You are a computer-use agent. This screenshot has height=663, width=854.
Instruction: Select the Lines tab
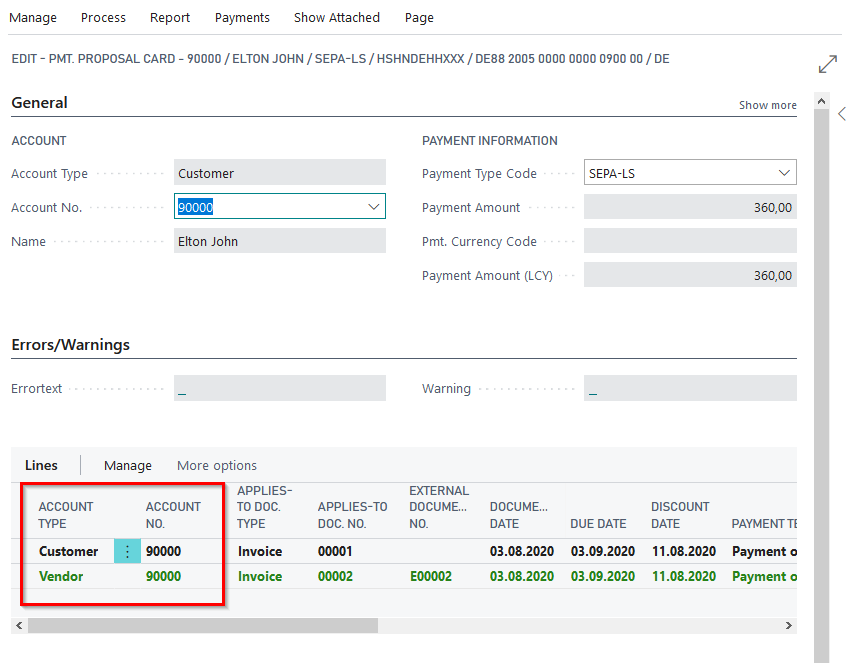coord(41,465)
